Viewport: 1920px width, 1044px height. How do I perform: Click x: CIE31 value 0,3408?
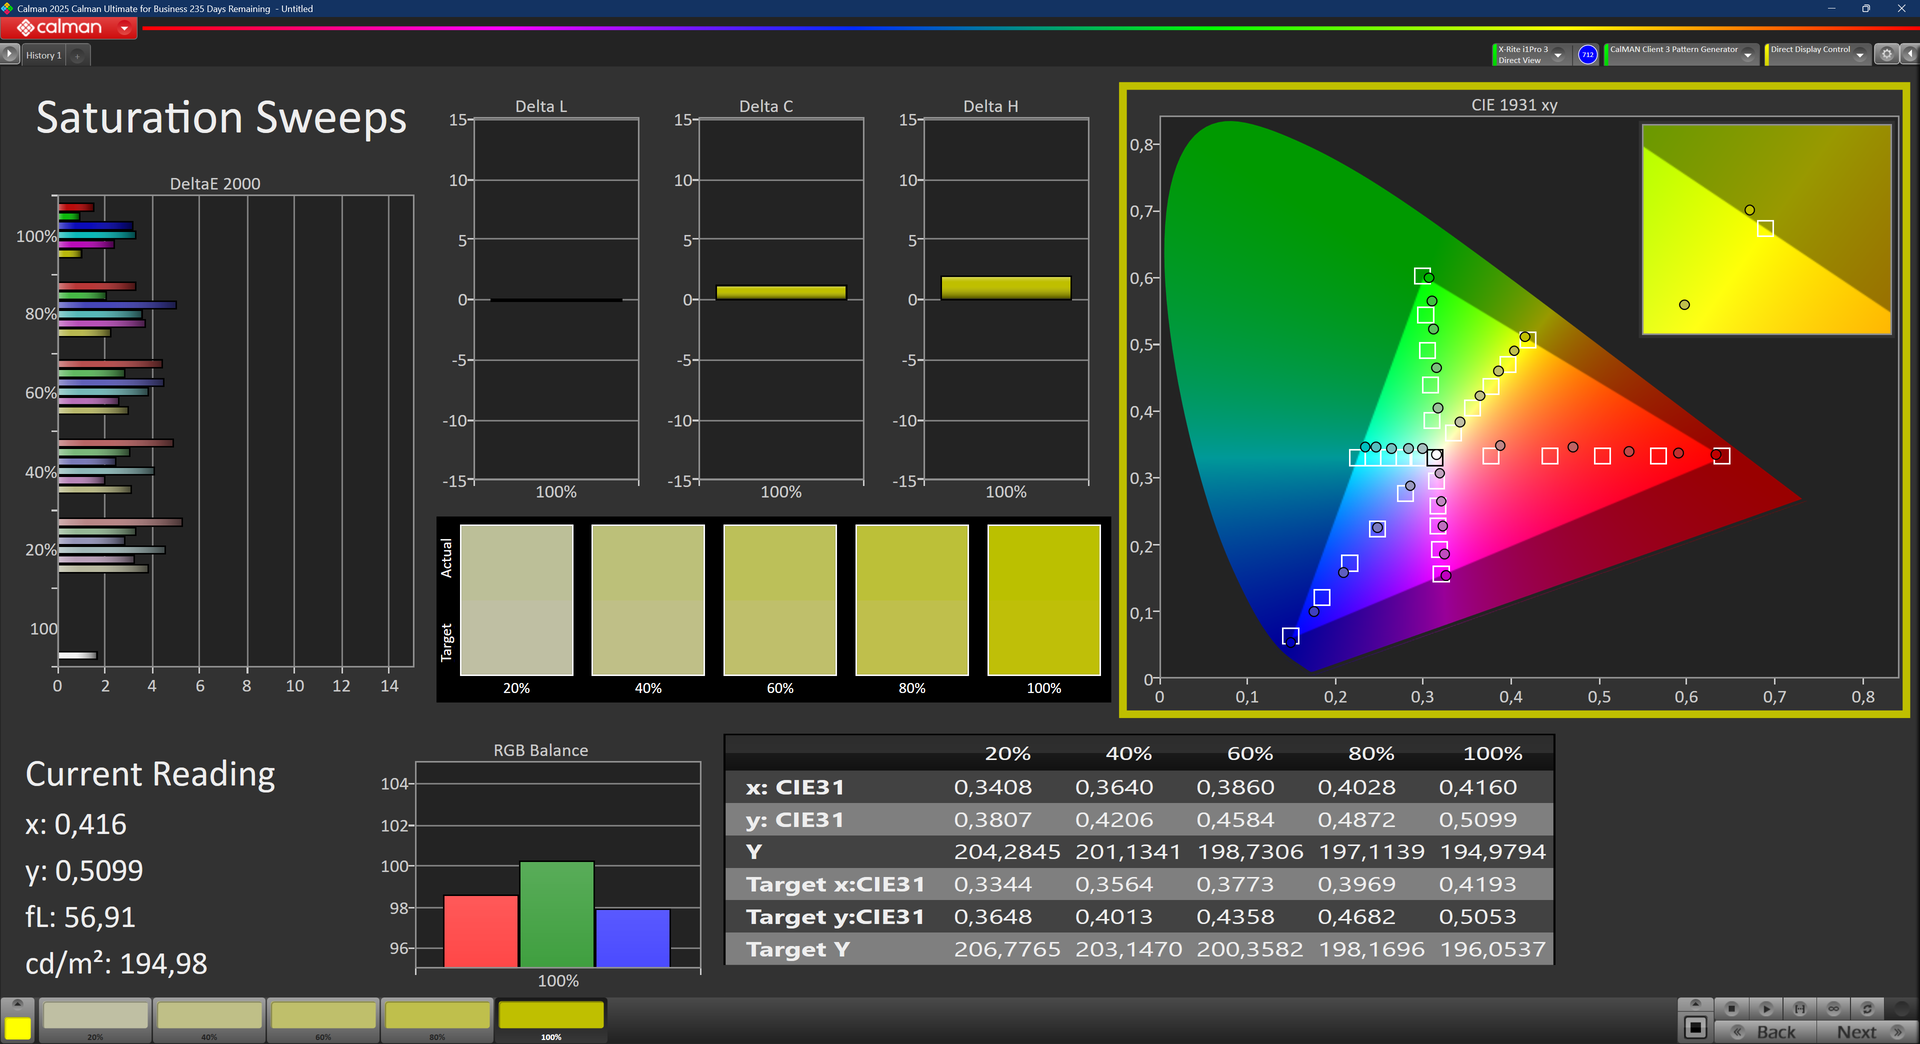[x=993, y=788]
